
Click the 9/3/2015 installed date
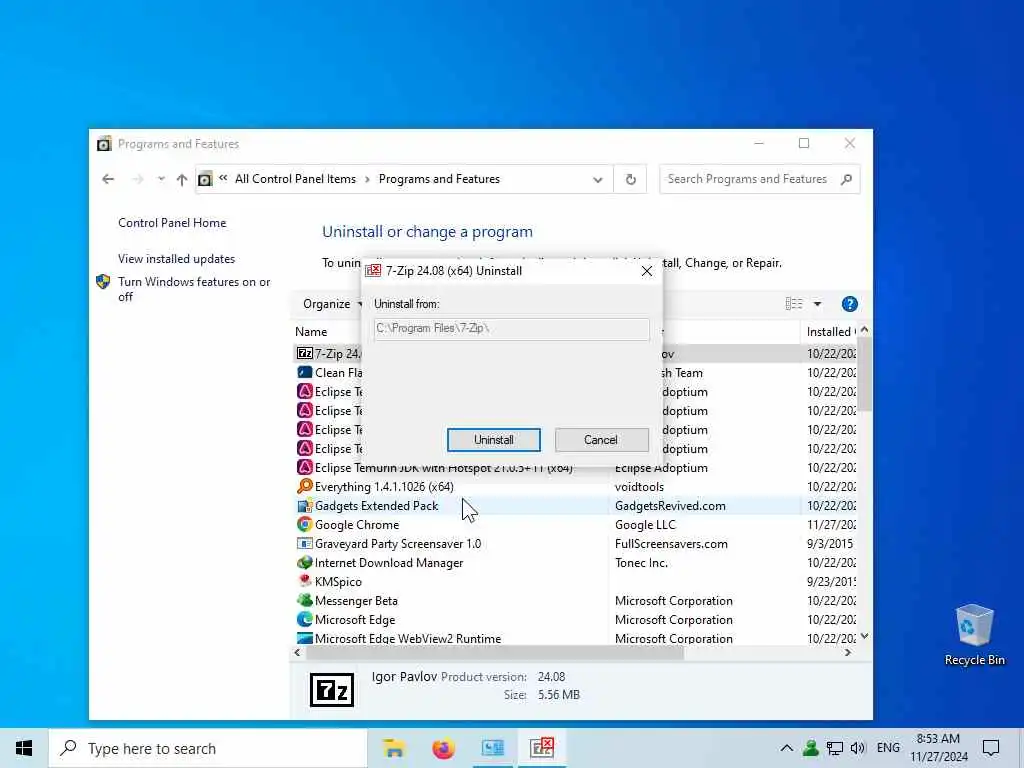point(830,543)
